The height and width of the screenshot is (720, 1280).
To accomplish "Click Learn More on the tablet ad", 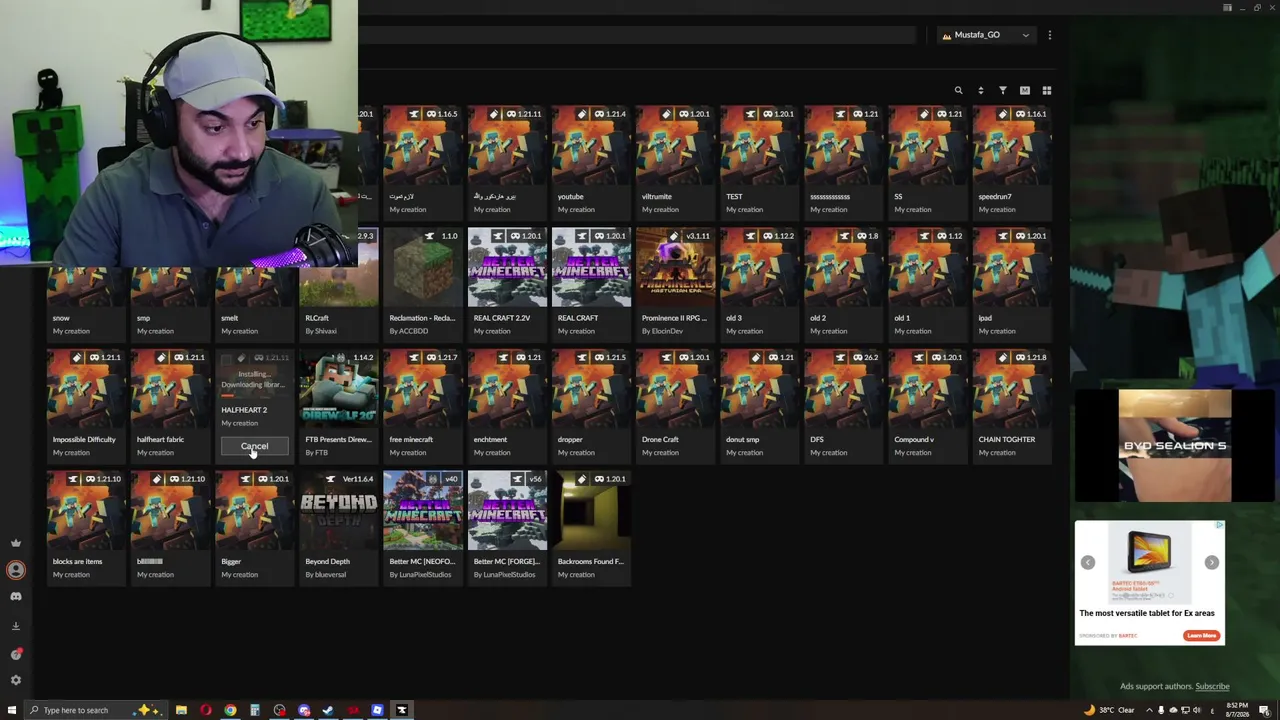I will pos(1201,636).
